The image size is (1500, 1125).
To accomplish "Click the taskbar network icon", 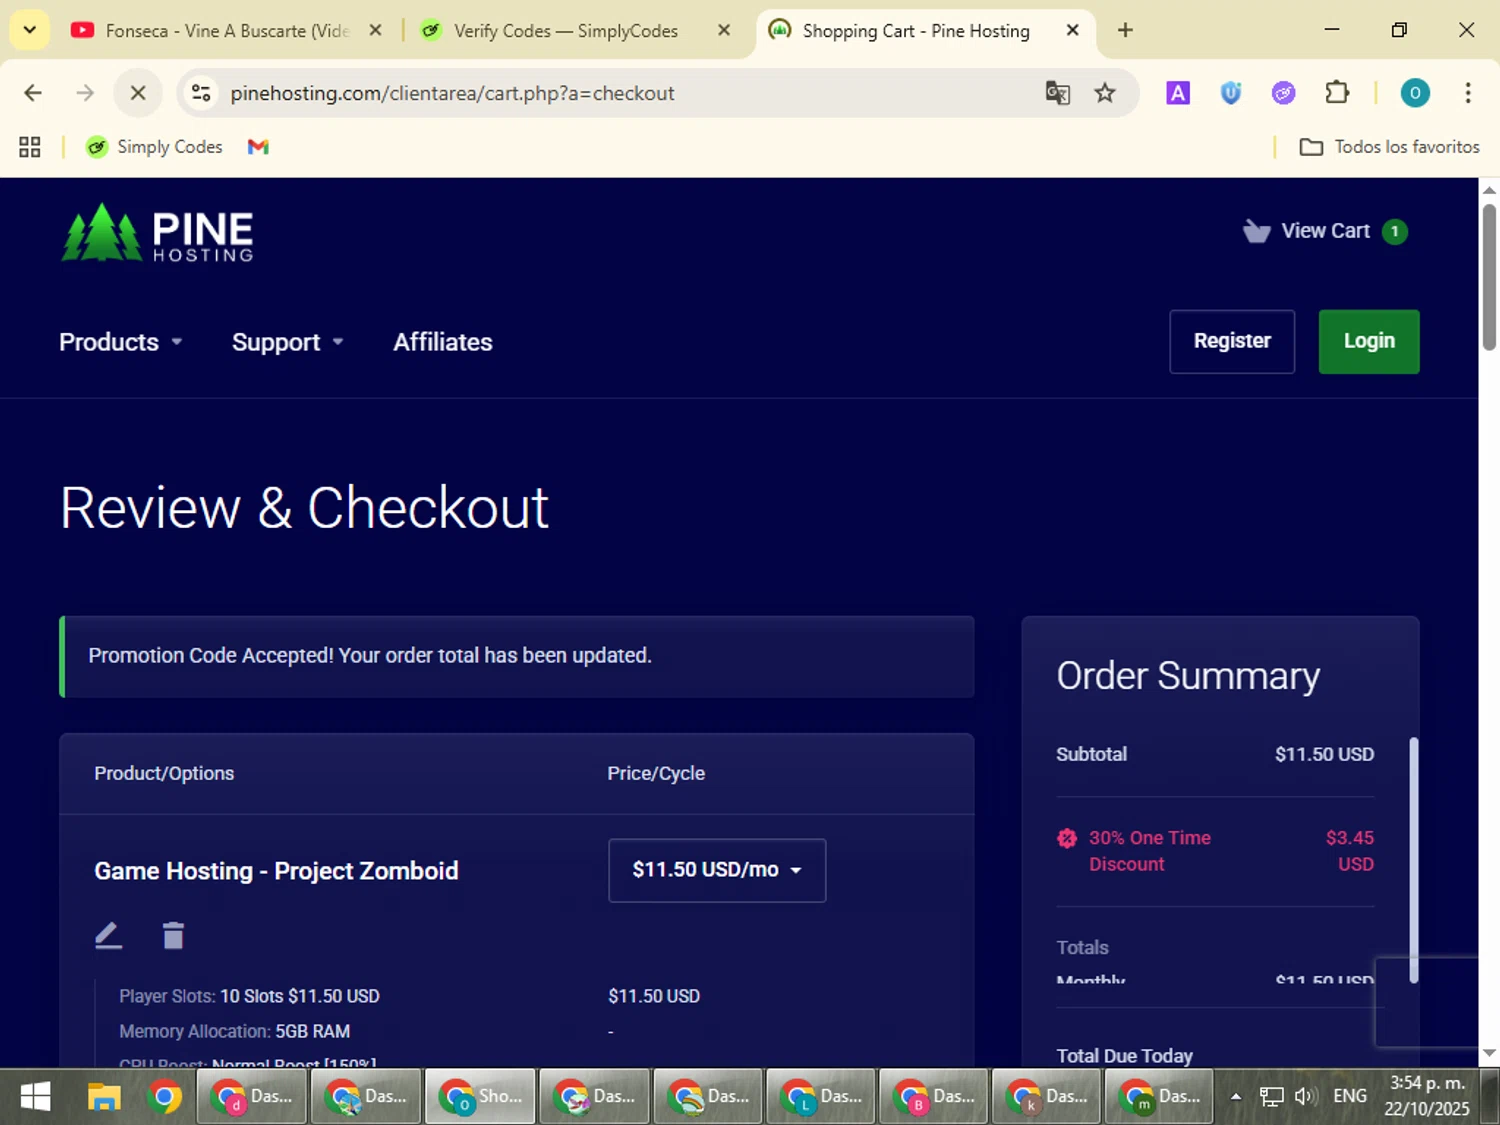I will [x=1271, y=1097].
